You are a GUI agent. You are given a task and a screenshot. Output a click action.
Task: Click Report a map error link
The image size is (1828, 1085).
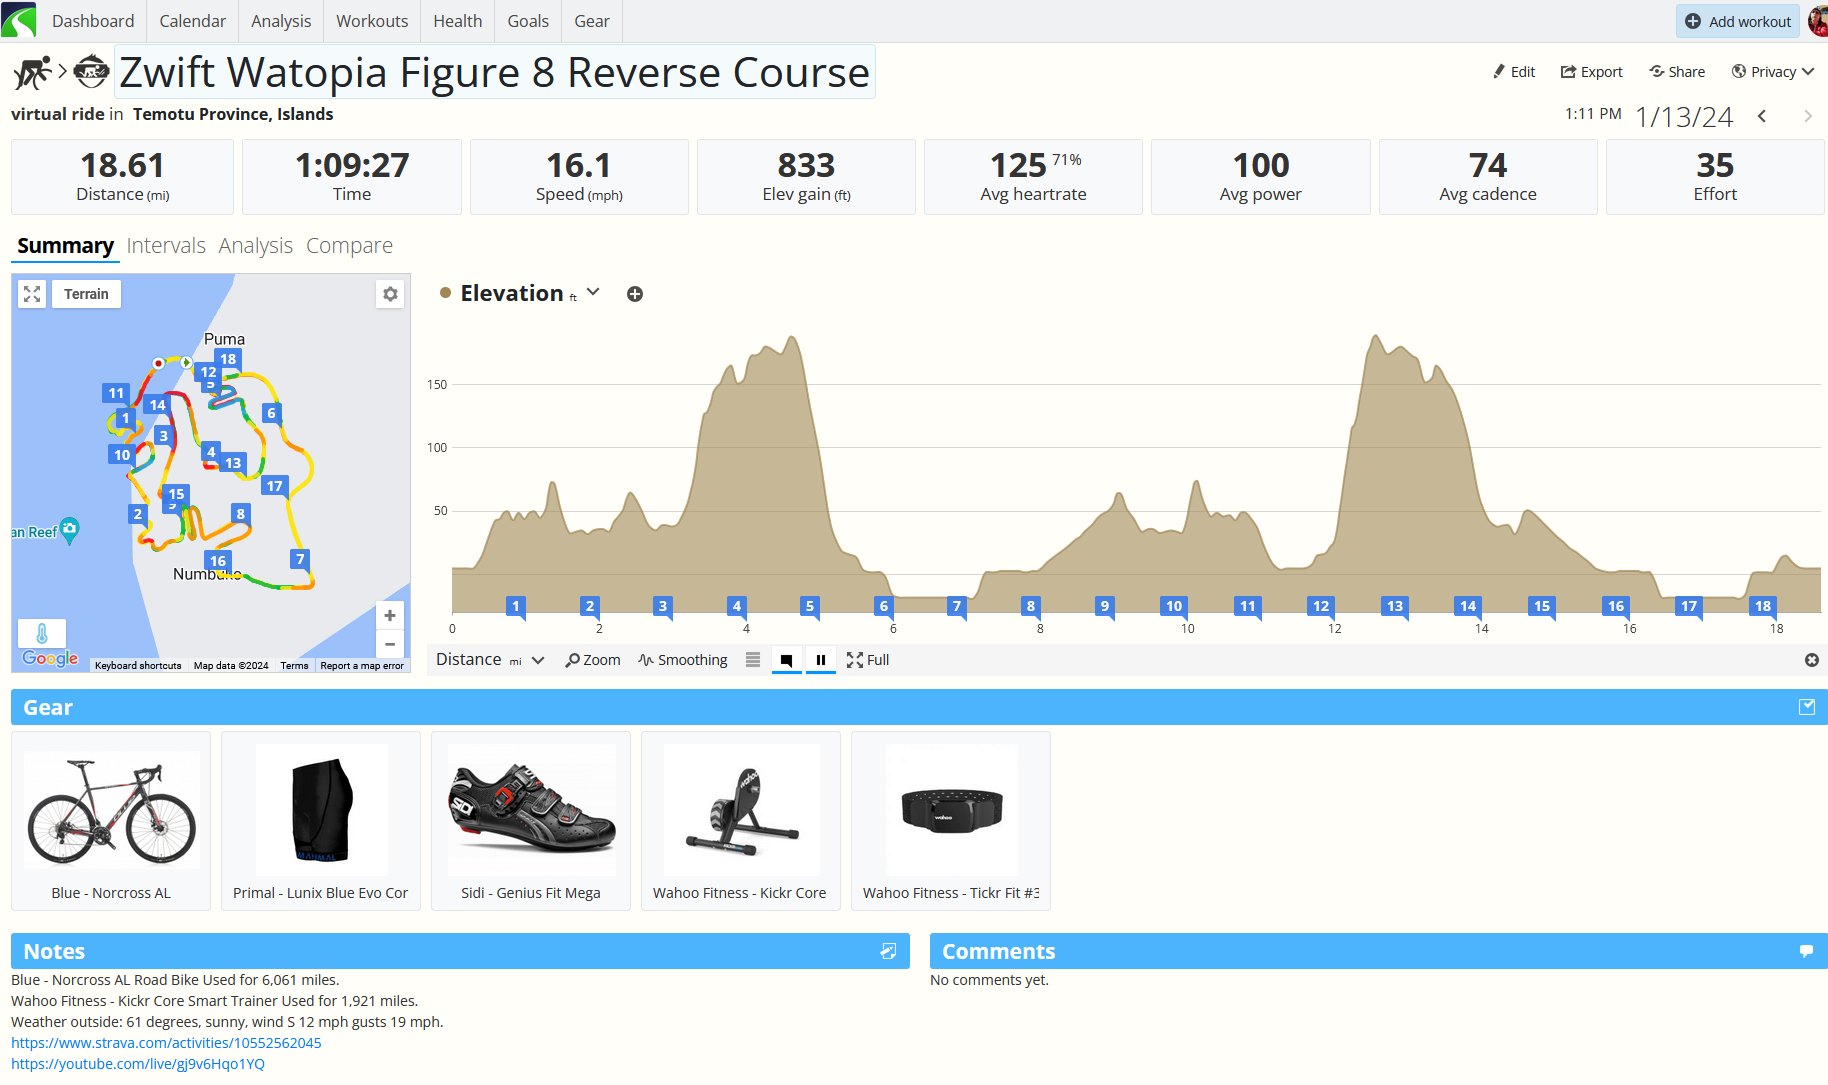[362, 665]
